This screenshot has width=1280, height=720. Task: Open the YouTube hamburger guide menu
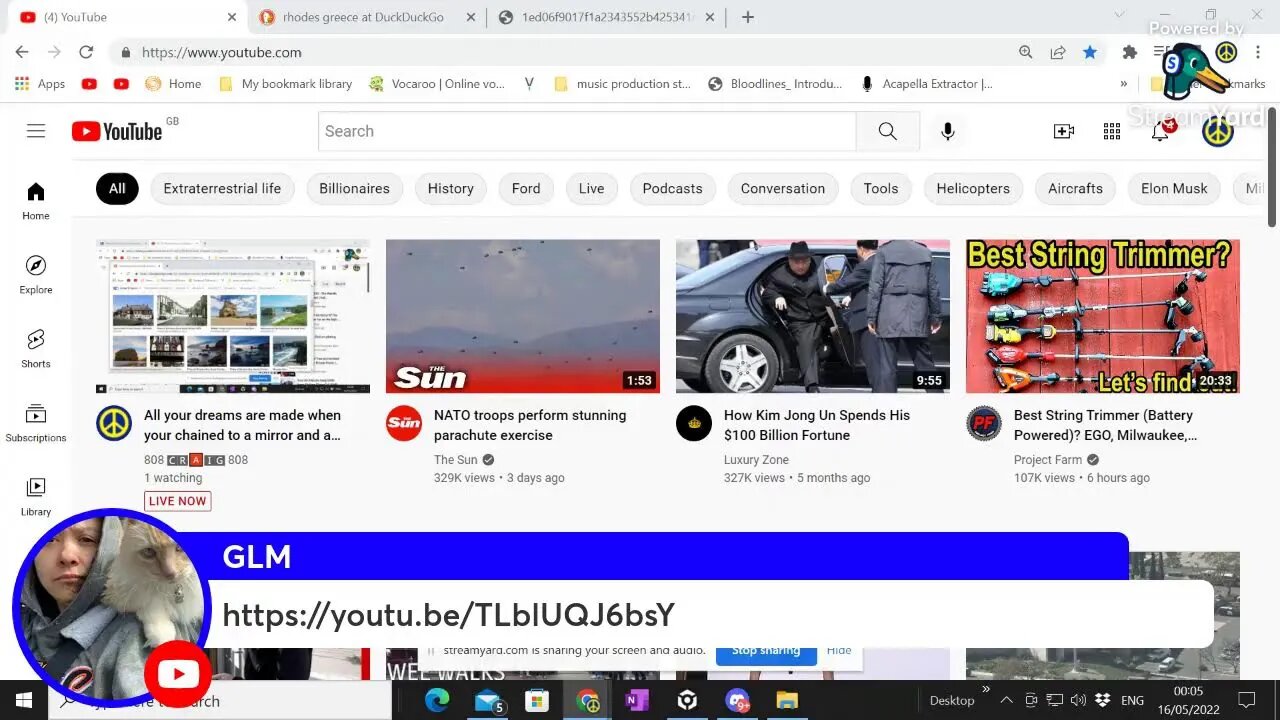tap(36, 131)
